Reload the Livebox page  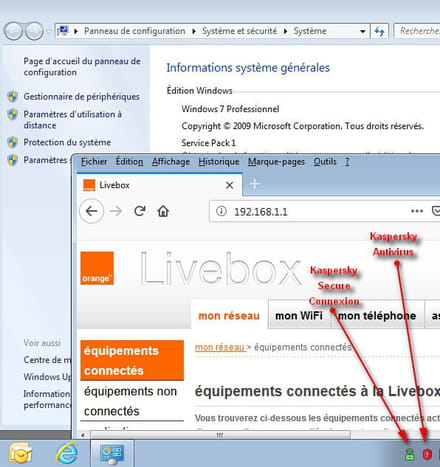click(140, 211)
